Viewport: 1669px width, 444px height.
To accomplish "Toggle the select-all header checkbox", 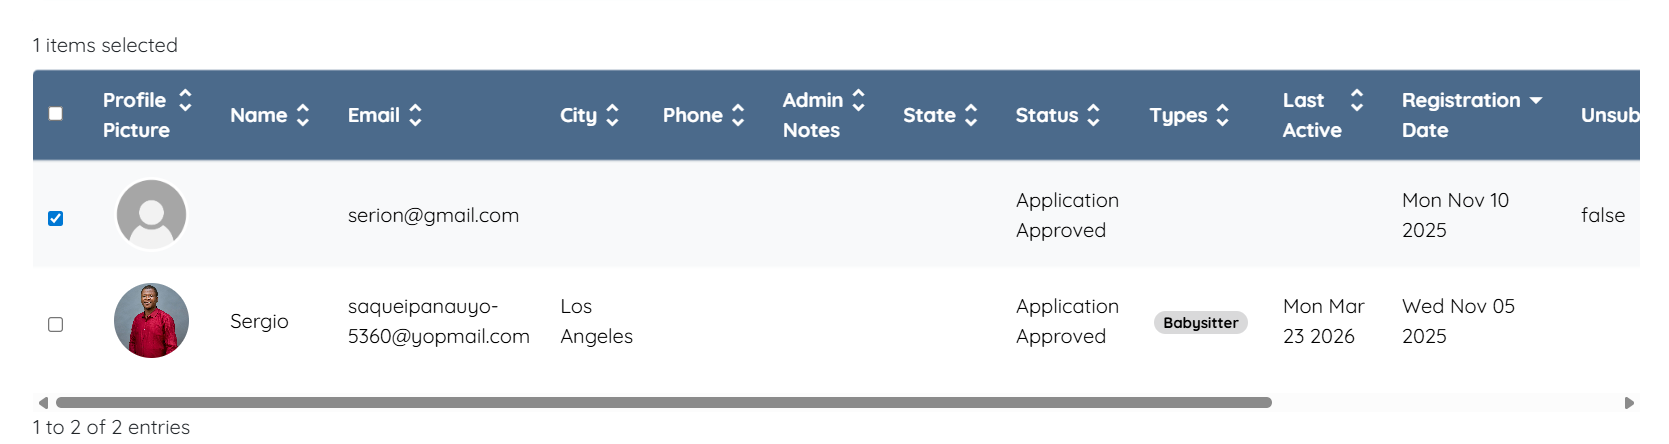I will [56, 114].
